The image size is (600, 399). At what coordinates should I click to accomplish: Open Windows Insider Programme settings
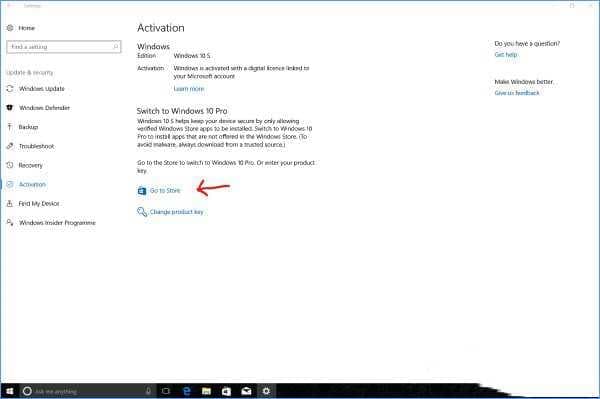[57, 223]
